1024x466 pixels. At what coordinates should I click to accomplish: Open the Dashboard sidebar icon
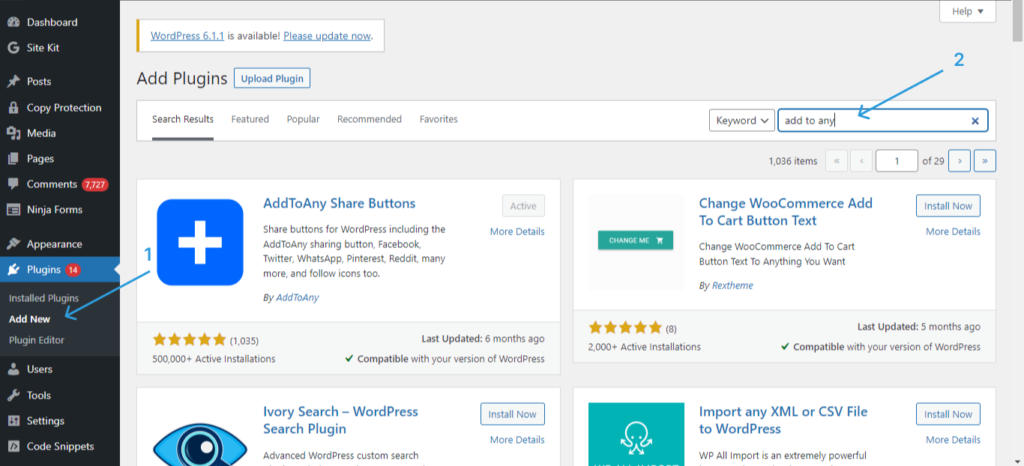(x=13, y=21)
